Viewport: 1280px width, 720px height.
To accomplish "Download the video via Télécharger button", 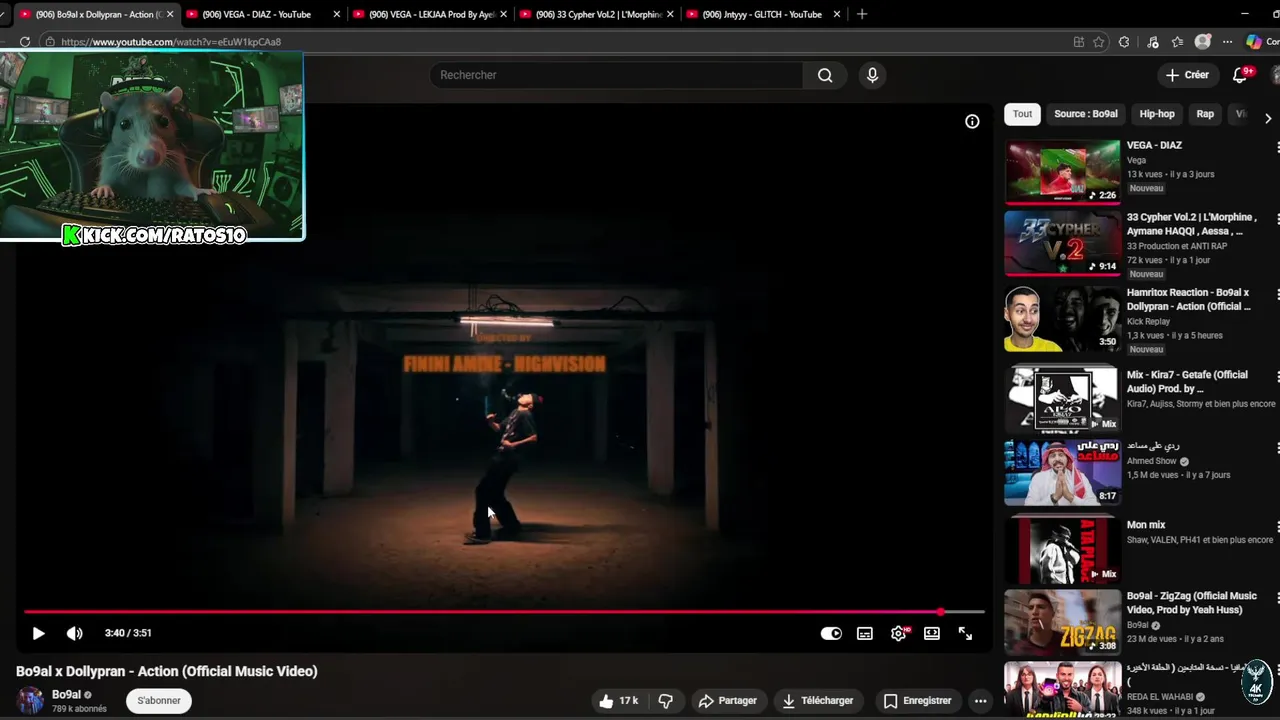I will tap(818, 701).
